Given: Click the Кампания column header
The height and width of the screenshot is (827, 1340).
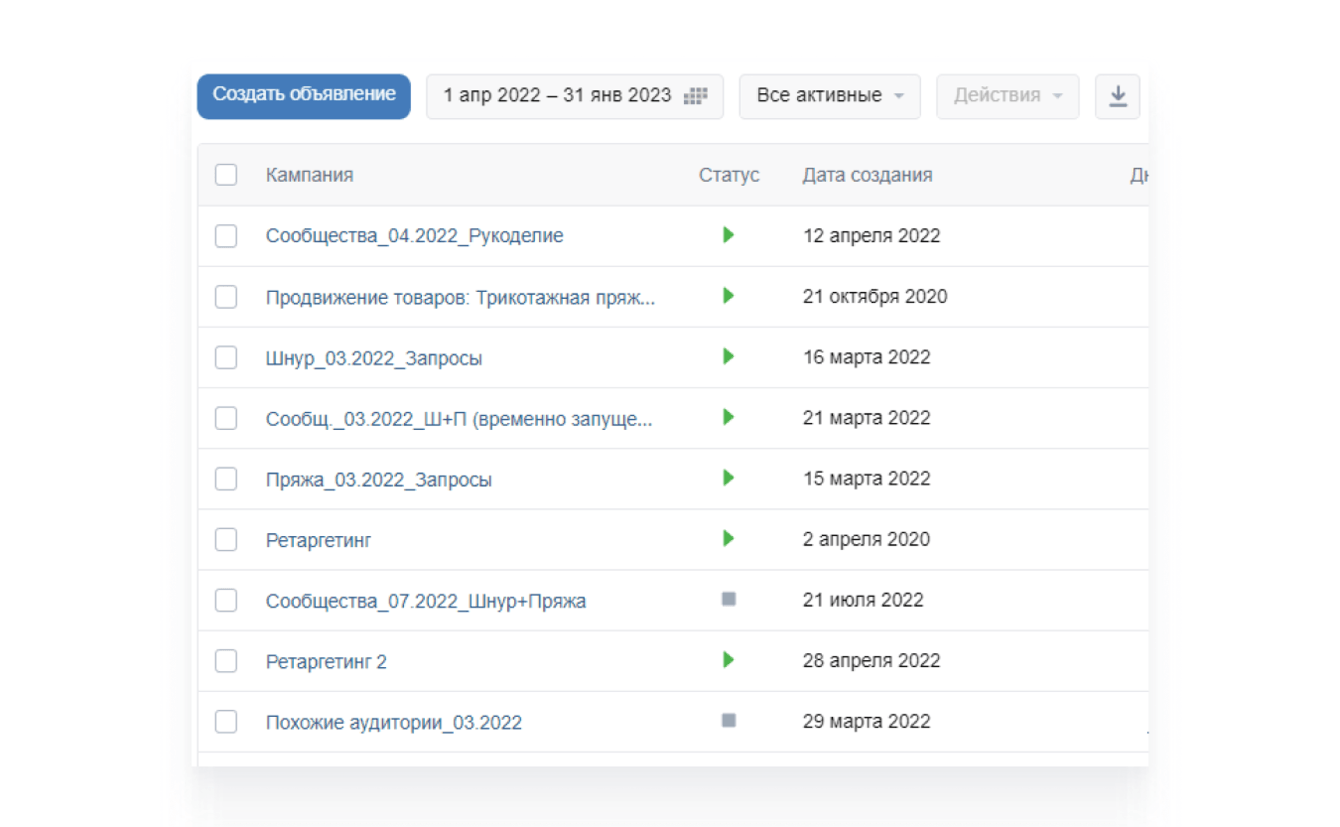Looking at the screenshot, I should 309,175.
